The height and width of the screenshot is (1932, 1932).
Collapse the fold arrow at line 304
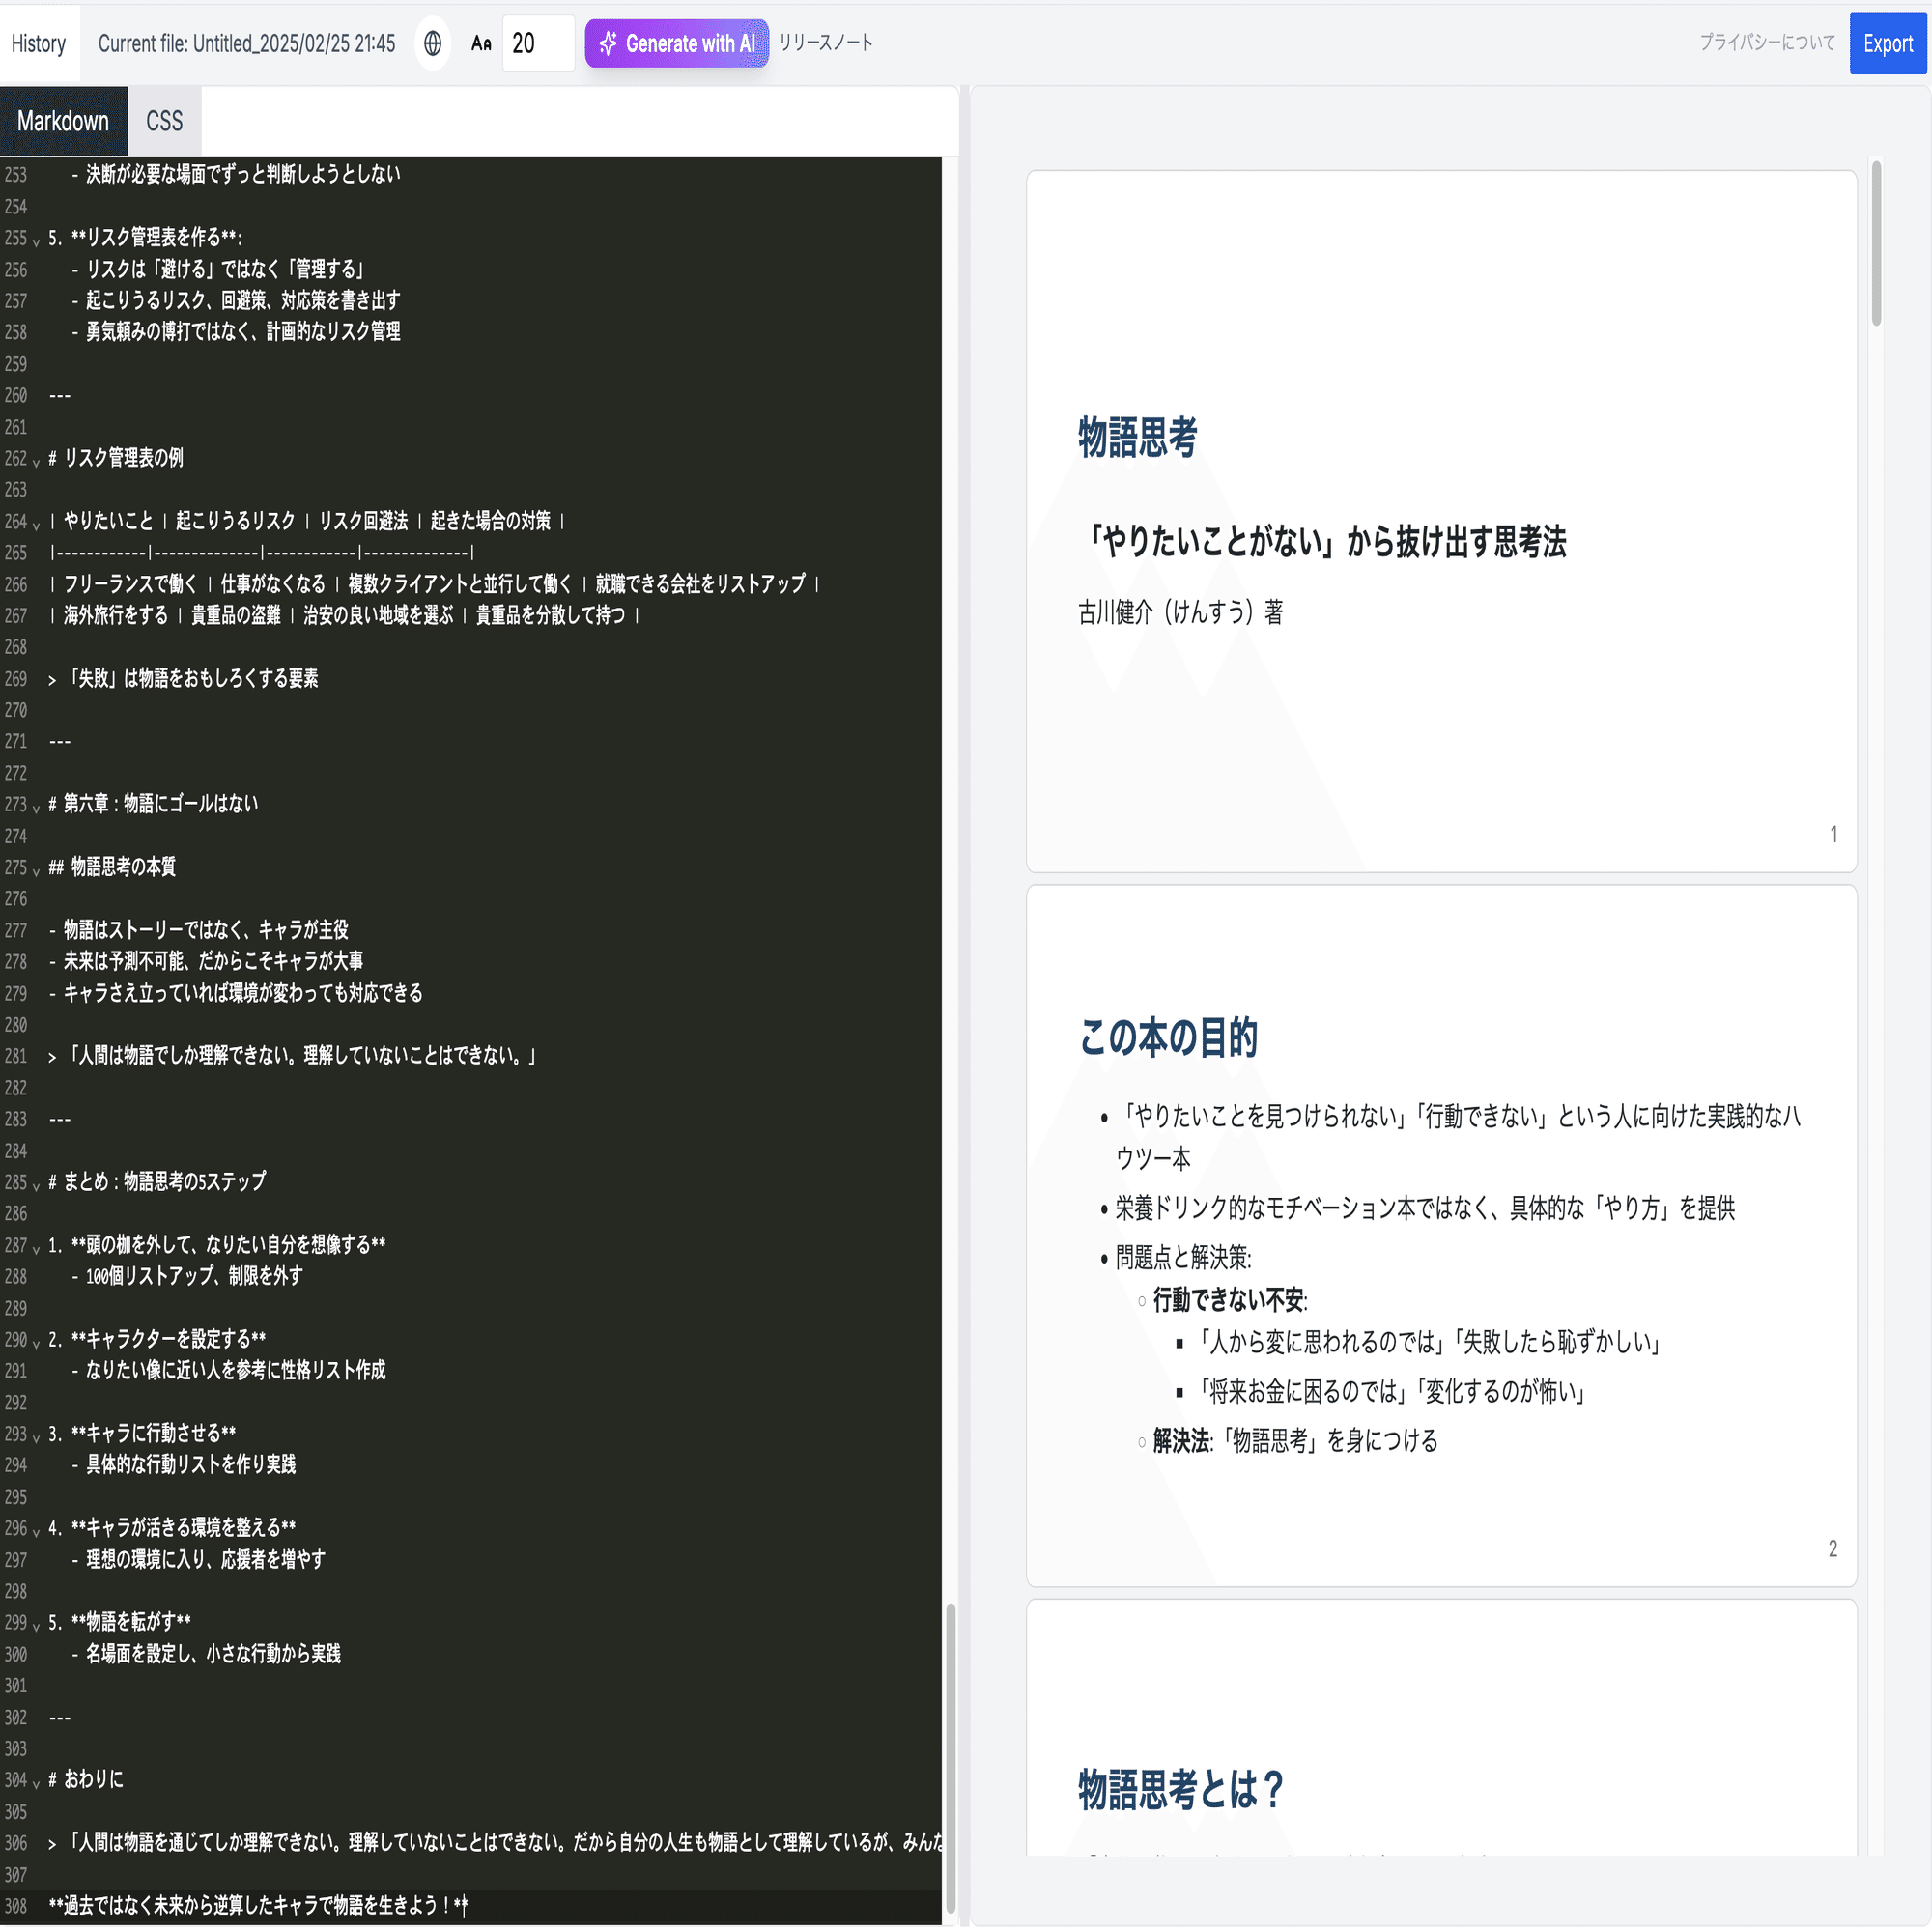tap(36, 1783)
